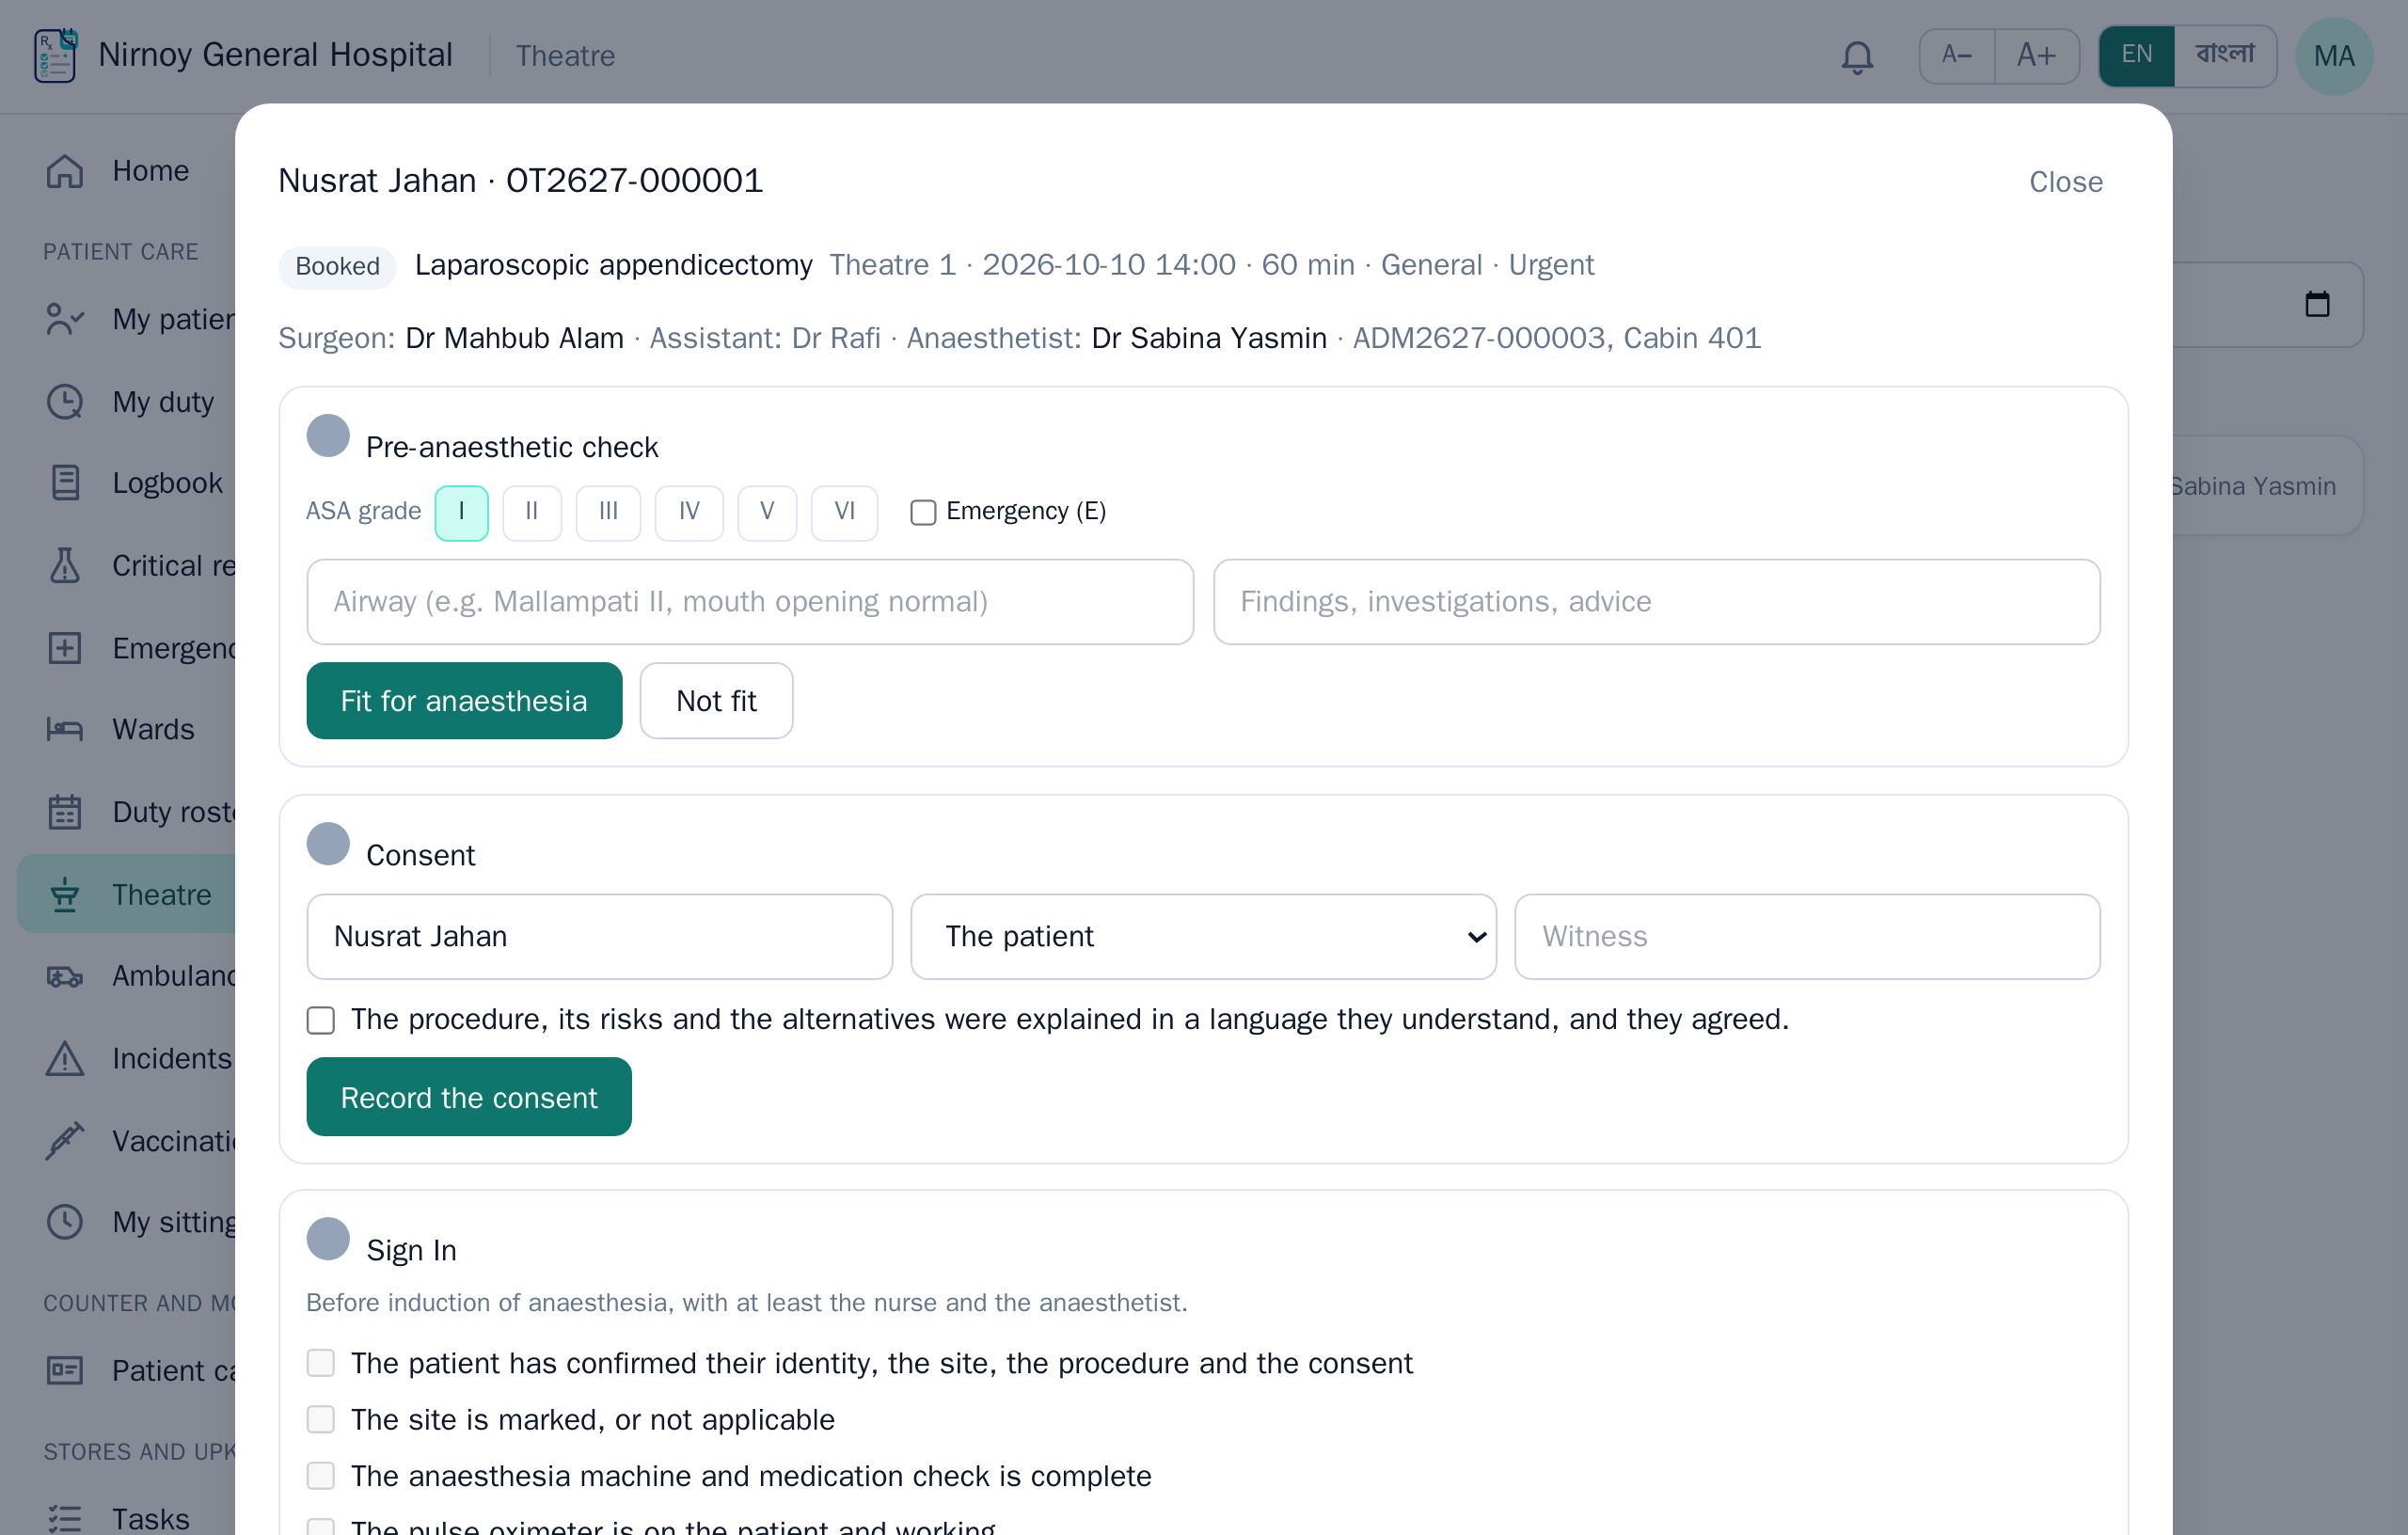Viewport: 2408px width, 1535px height.
Task: Switch language to বাংলা
Action: (2225, 55)
